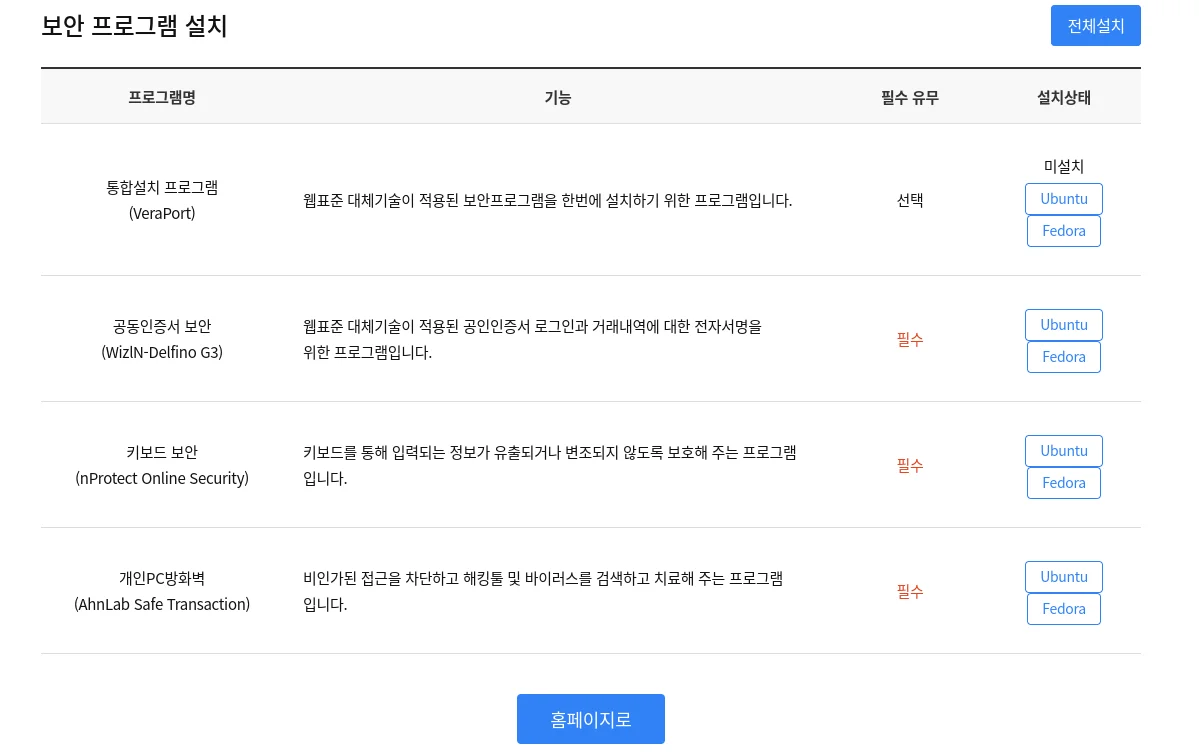Select the 통합설치 프로그램 (VeraPort) name
The height and width of the screenshot is (754, 1199).
162,200
